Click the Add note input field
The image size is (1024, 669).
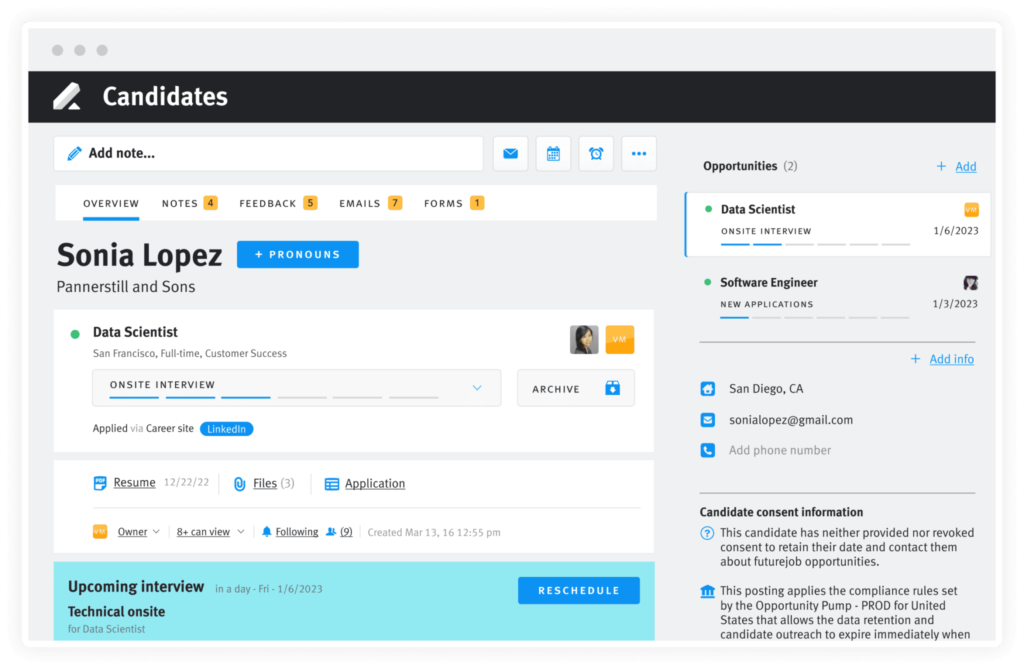[268, 154]
